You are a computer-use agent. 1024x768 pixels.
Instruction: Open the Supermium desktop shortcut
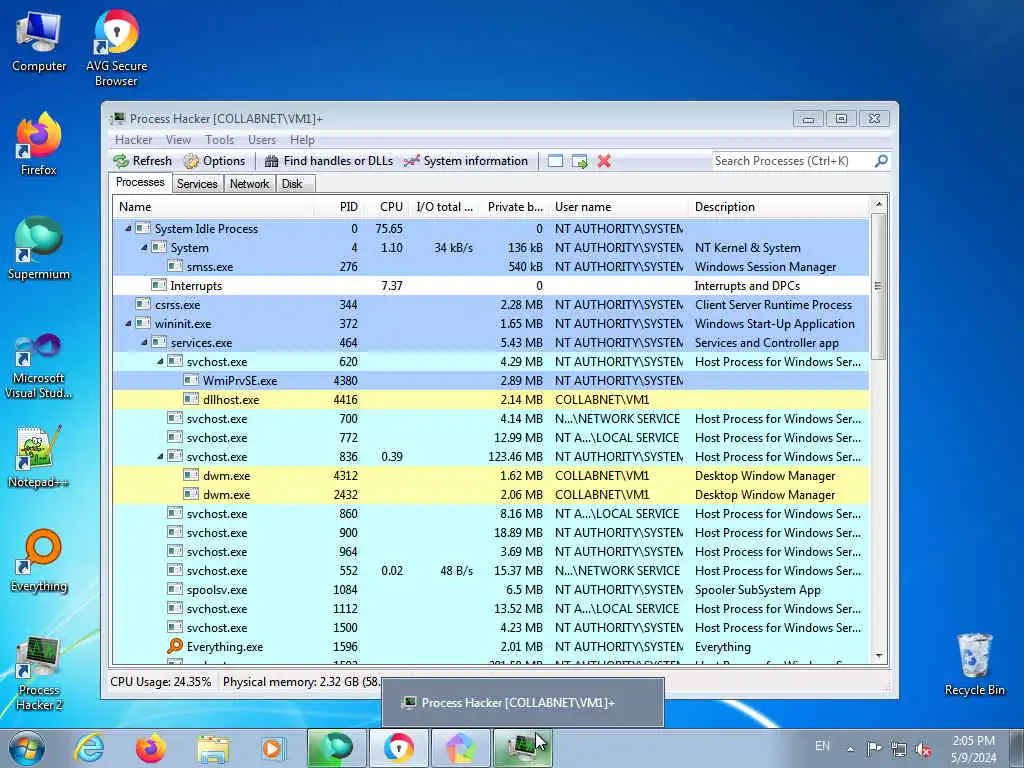tap(39, 248)
